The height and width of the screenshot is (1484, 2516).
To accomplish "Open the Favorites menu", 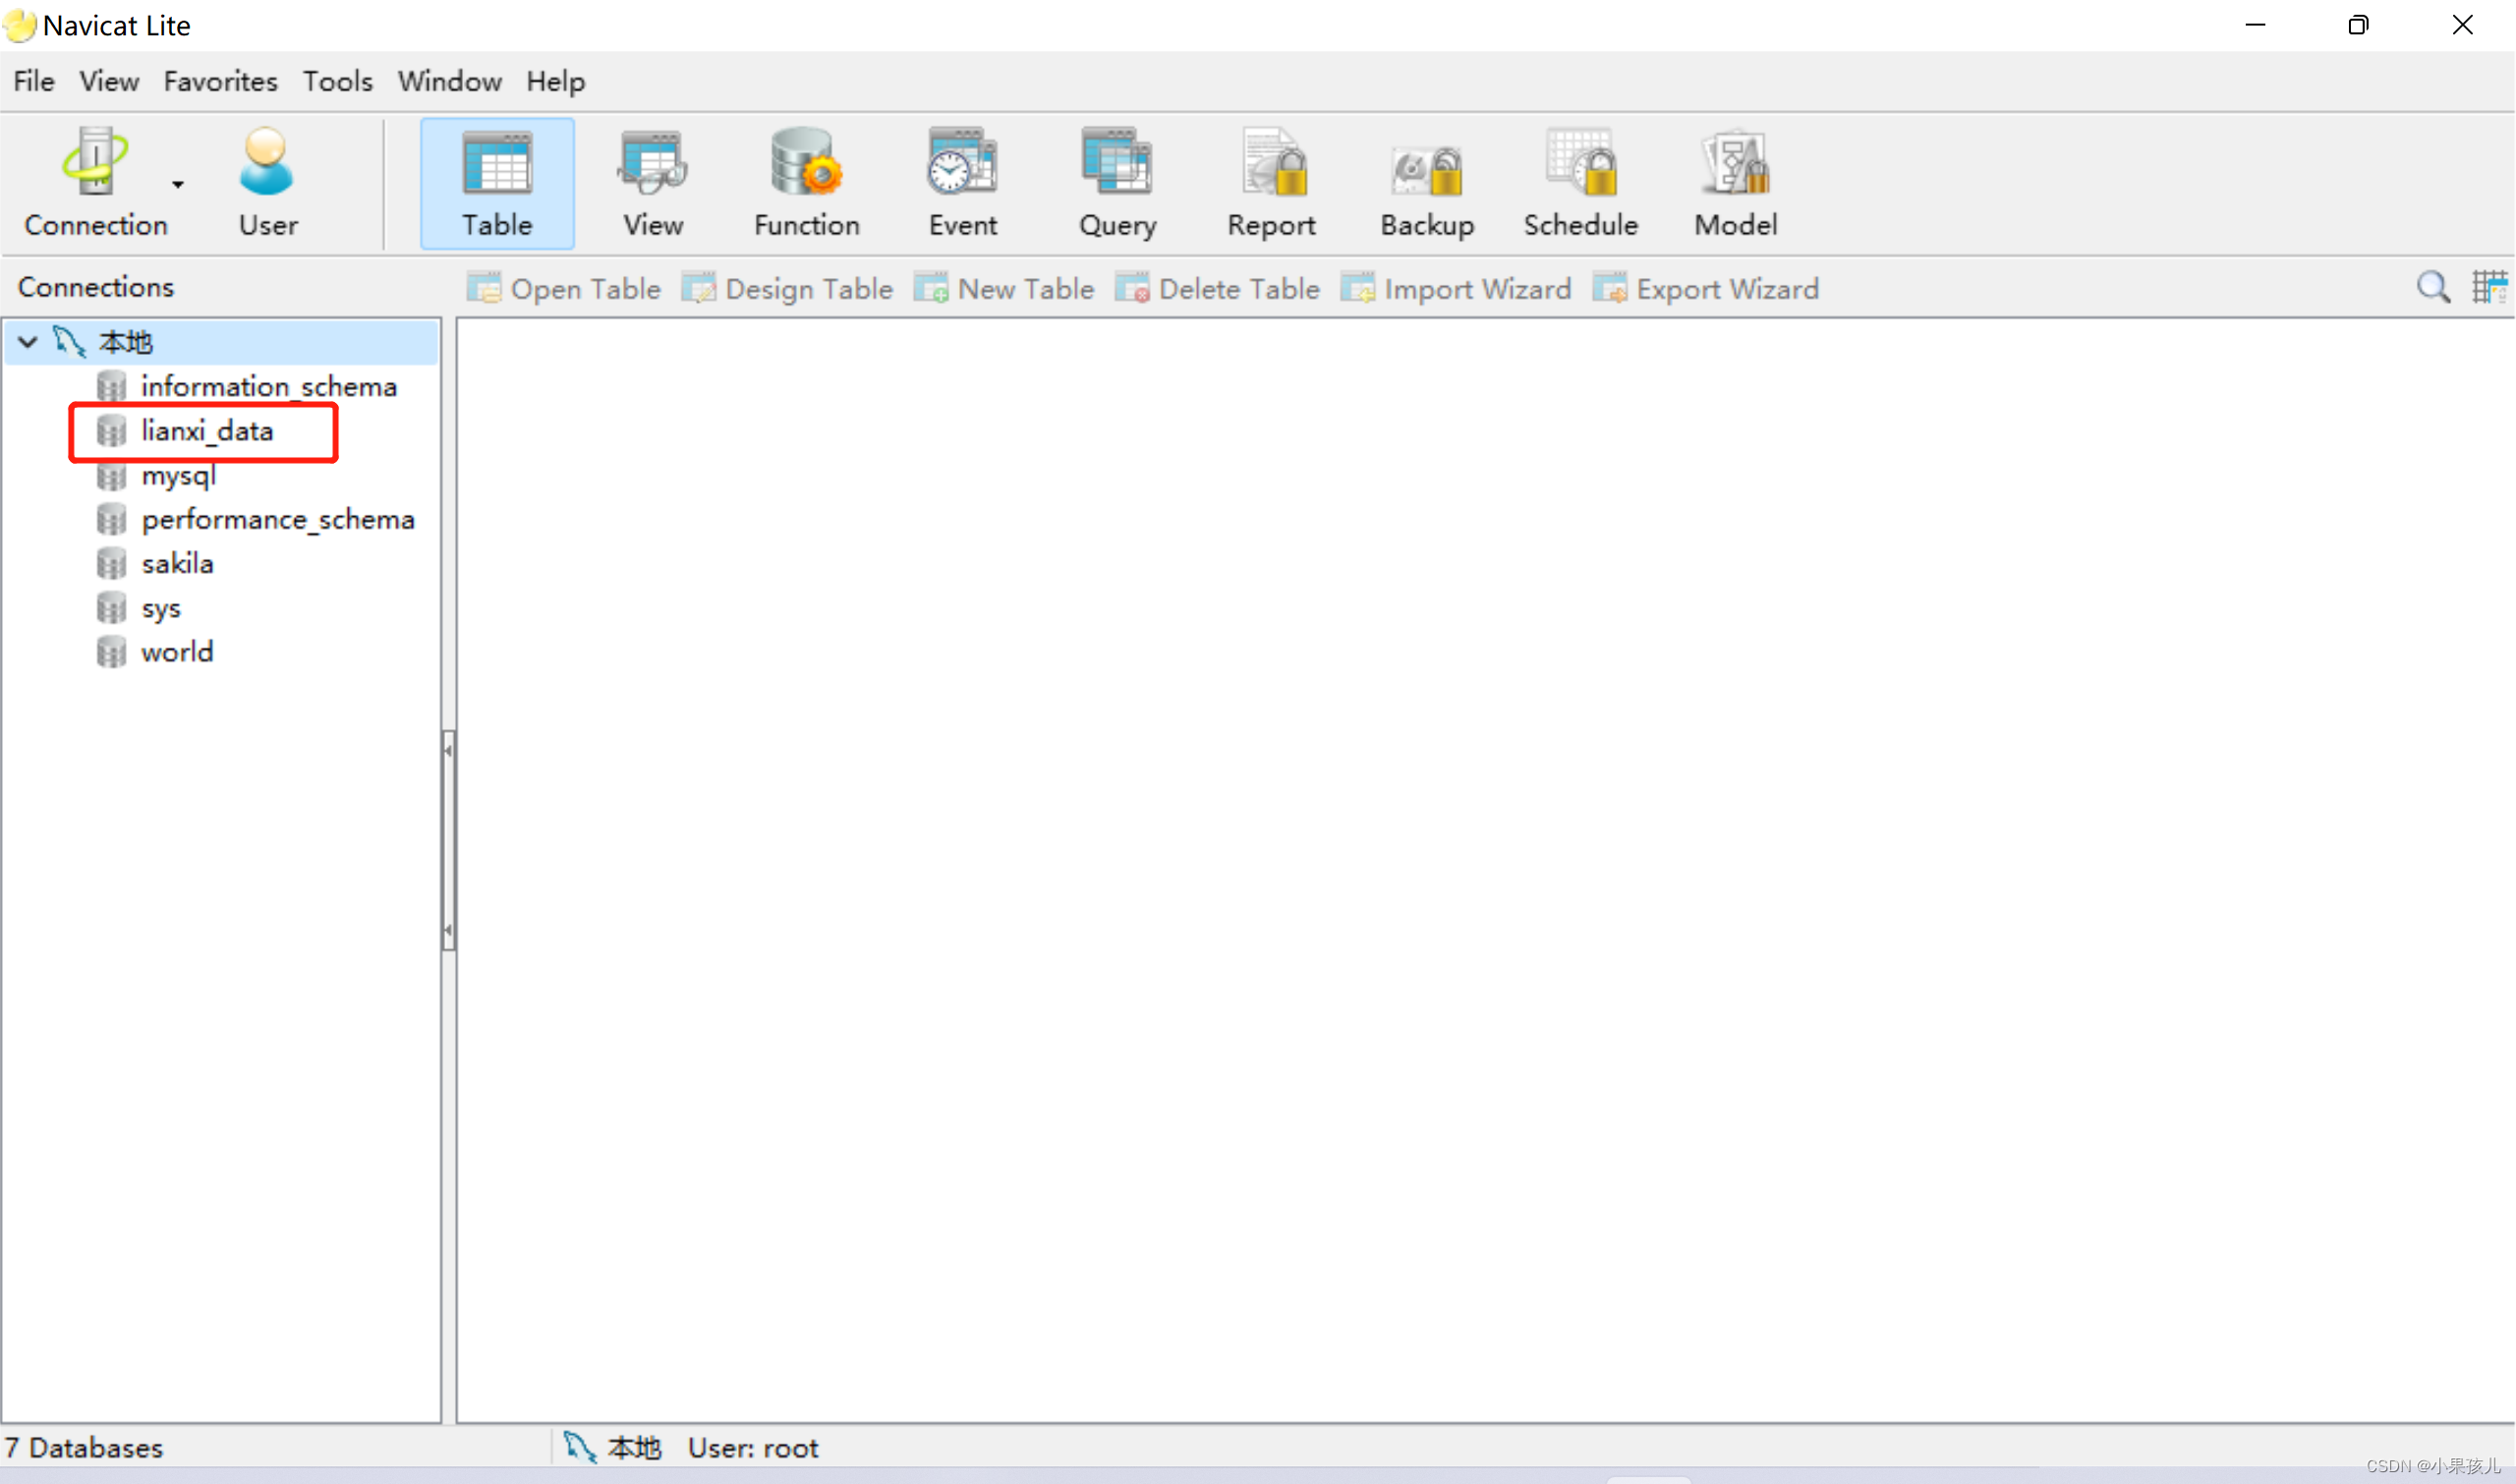I will [220, 81].
